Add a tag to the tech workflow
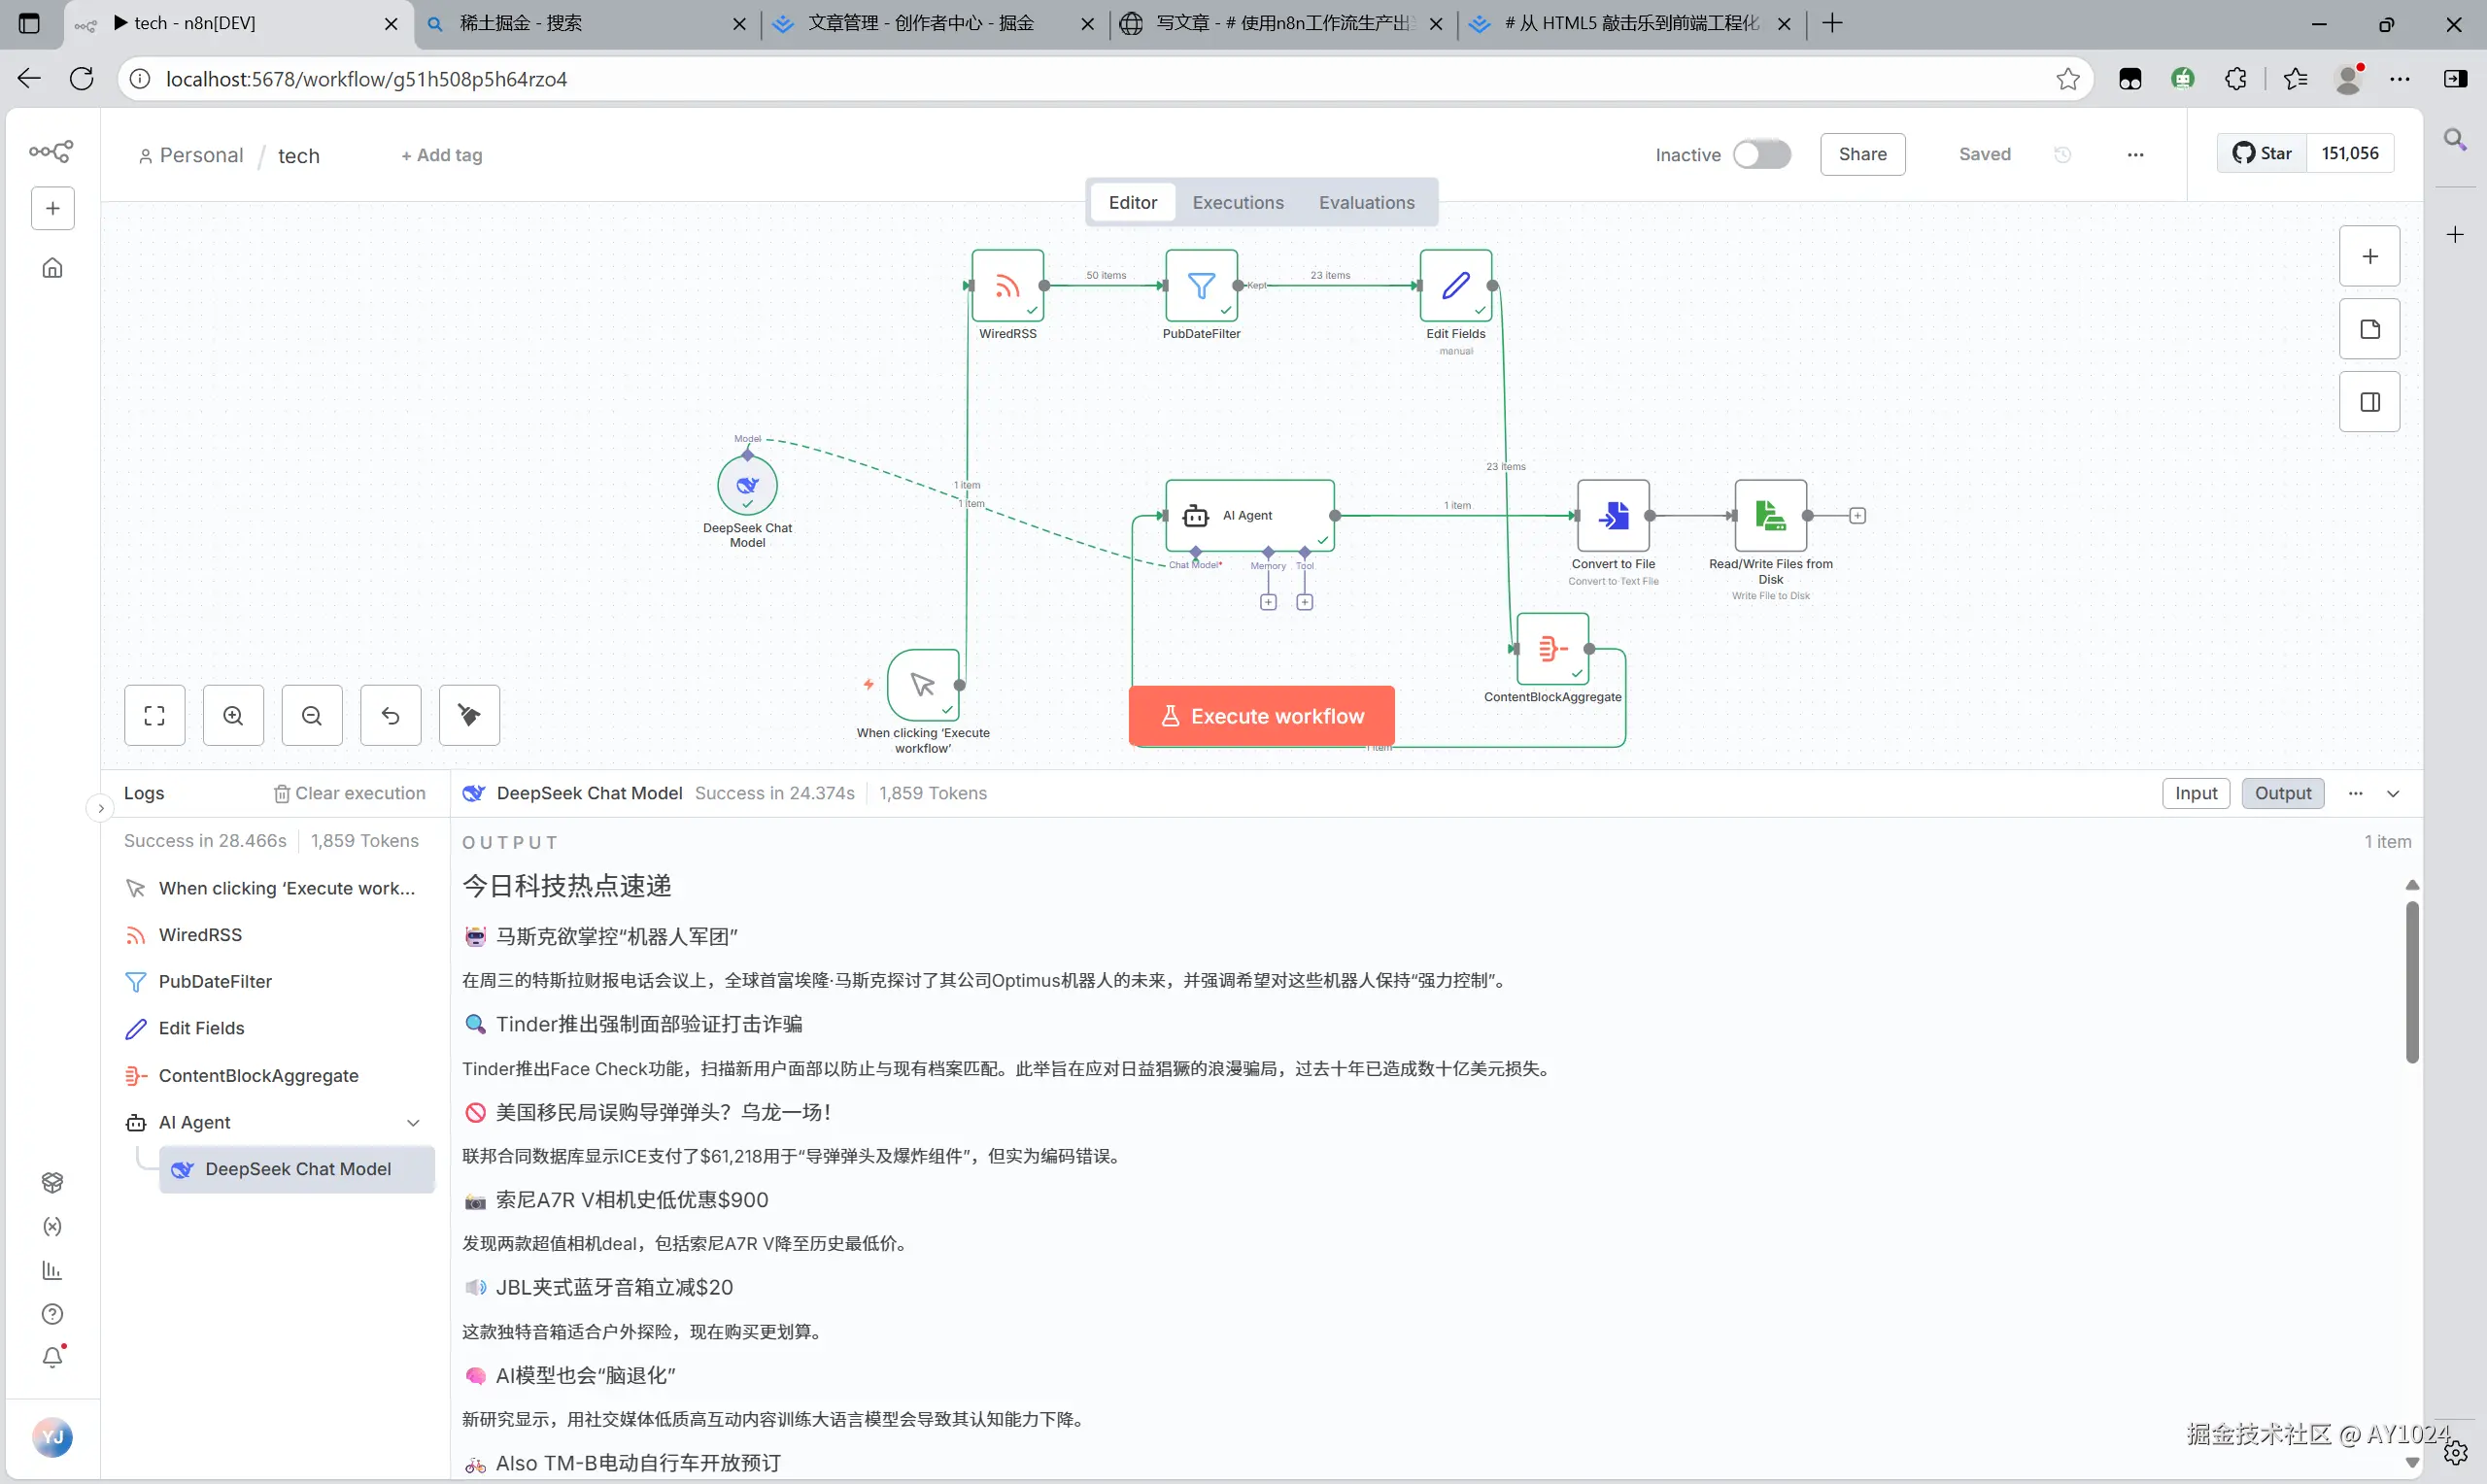2487x1484 pixels. tap(441, 155)
